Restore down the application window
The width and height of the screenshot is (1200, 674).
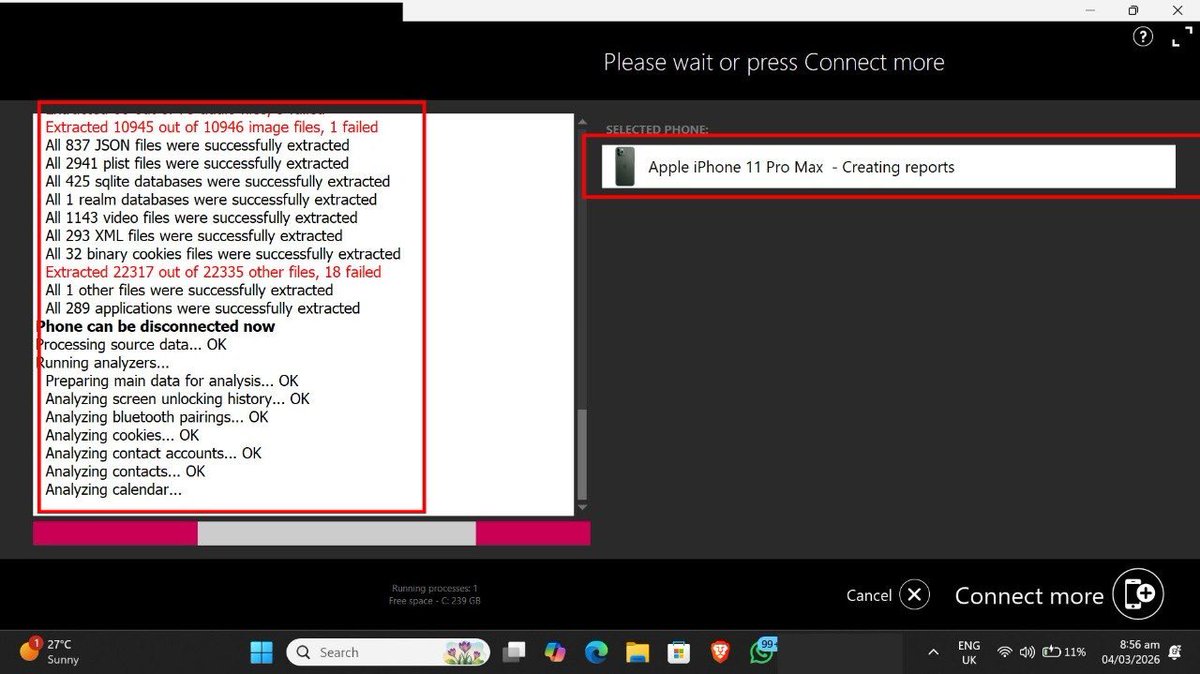tap(1133, 10)
